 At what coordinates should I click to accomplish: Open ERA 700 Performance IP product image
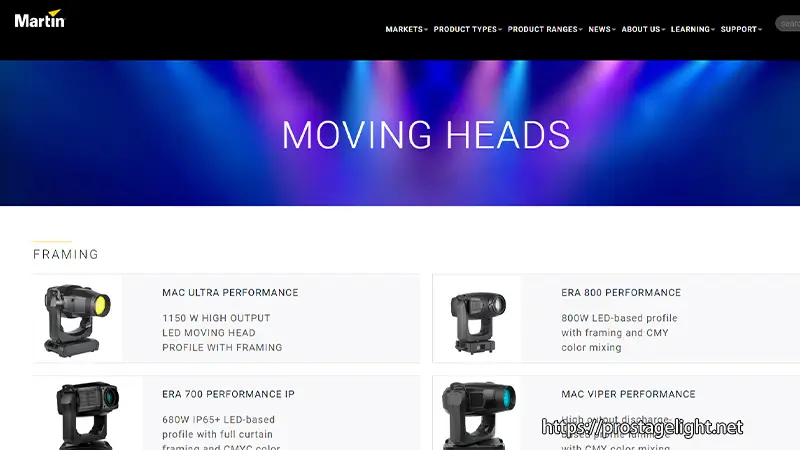[x=87, y=414]
